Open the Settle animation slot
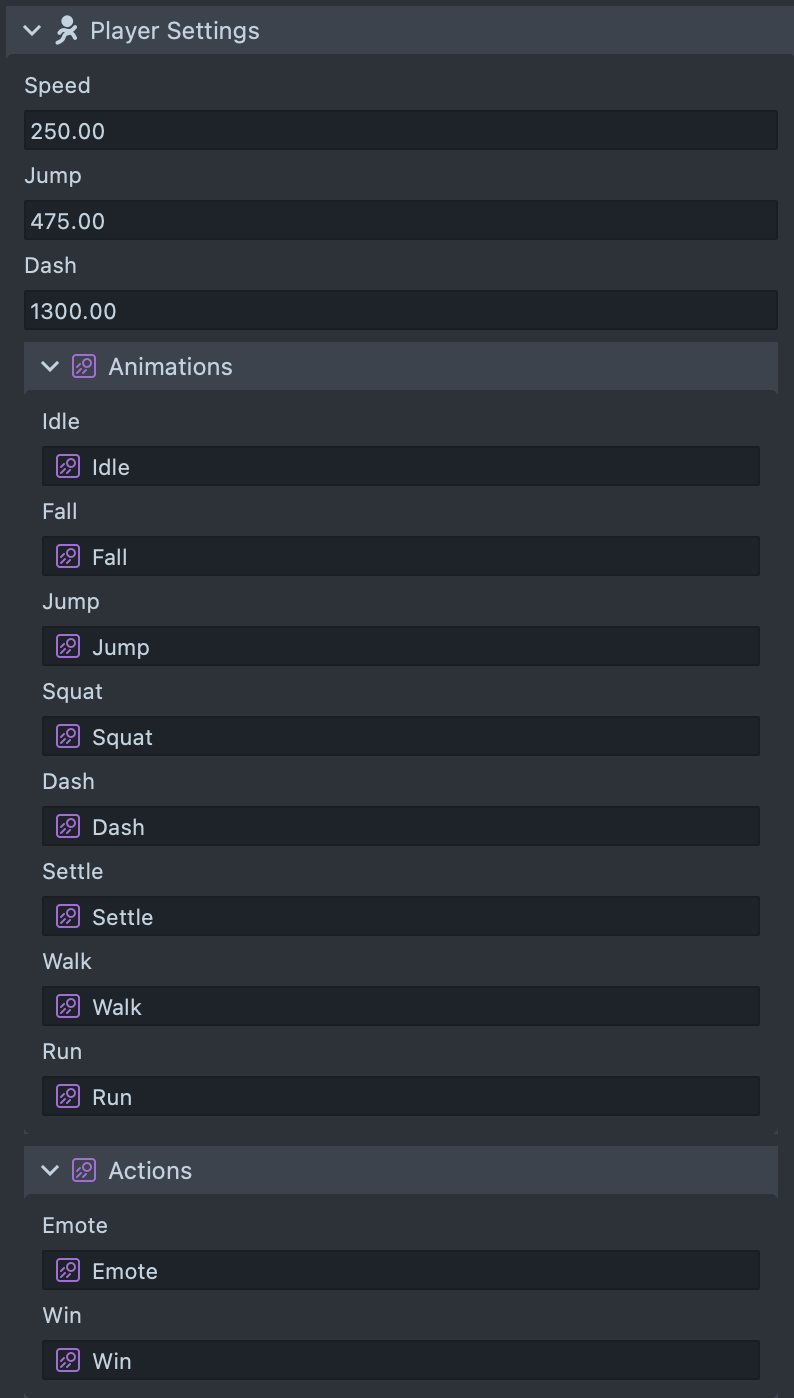 (400, 916)
